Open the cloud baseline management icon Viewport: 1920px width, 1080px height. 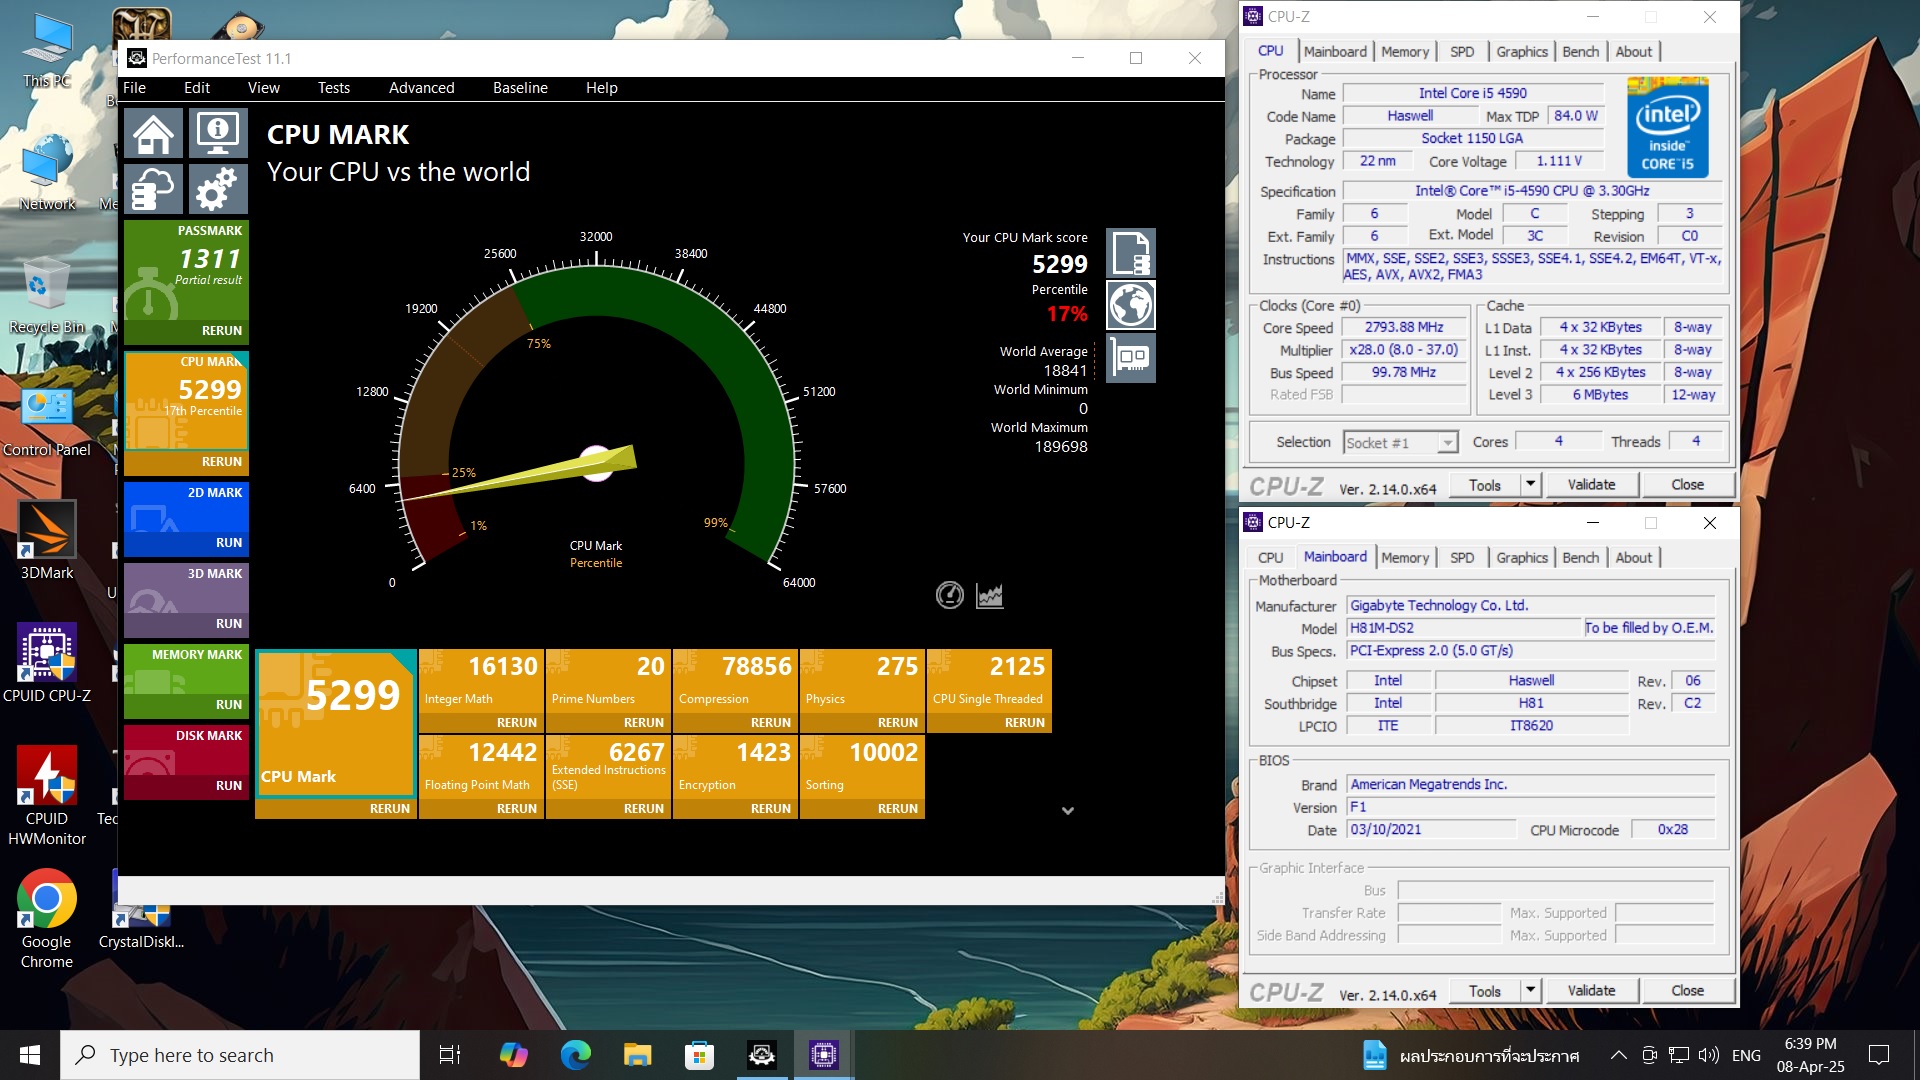(154, 189)
